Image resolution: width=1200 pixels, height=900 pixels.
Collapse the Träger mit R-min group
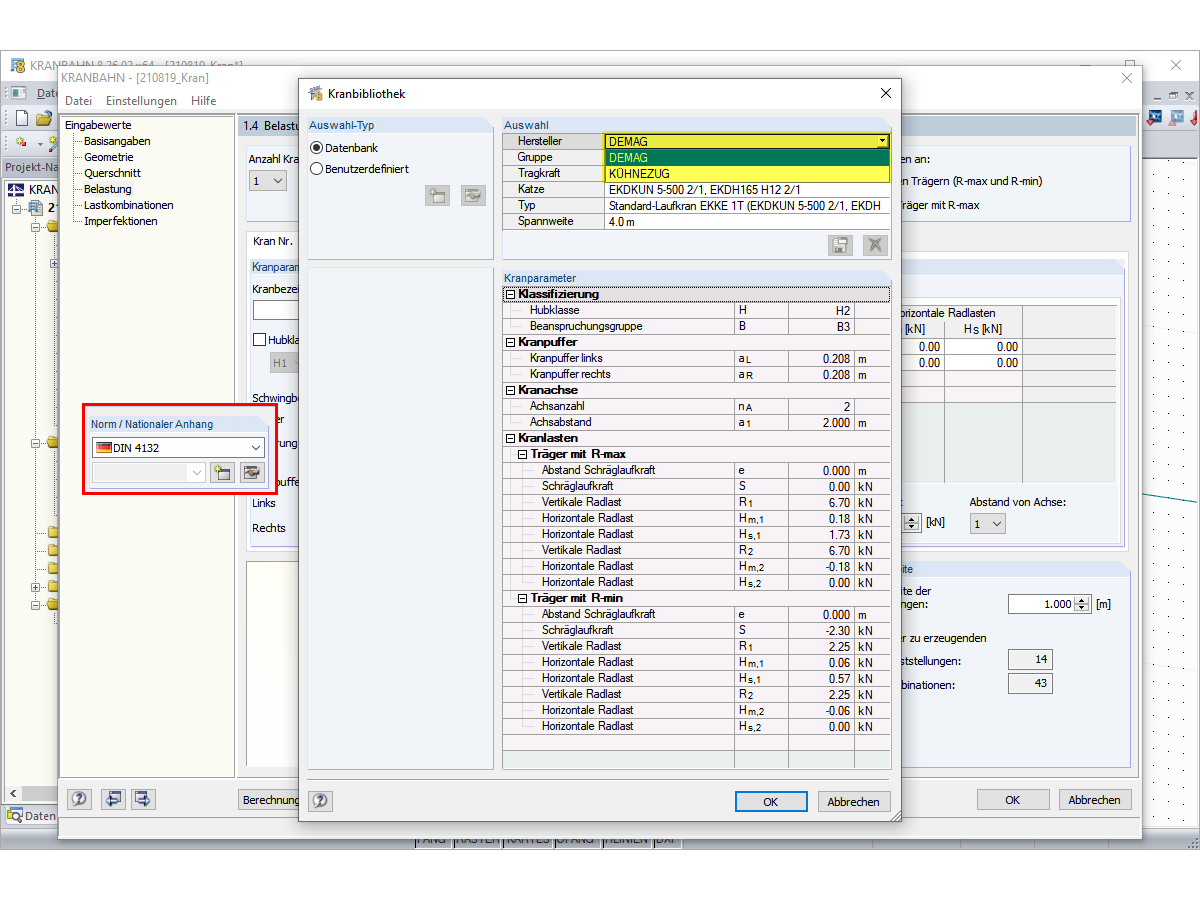pyautogui.click(x=523, y=598)
